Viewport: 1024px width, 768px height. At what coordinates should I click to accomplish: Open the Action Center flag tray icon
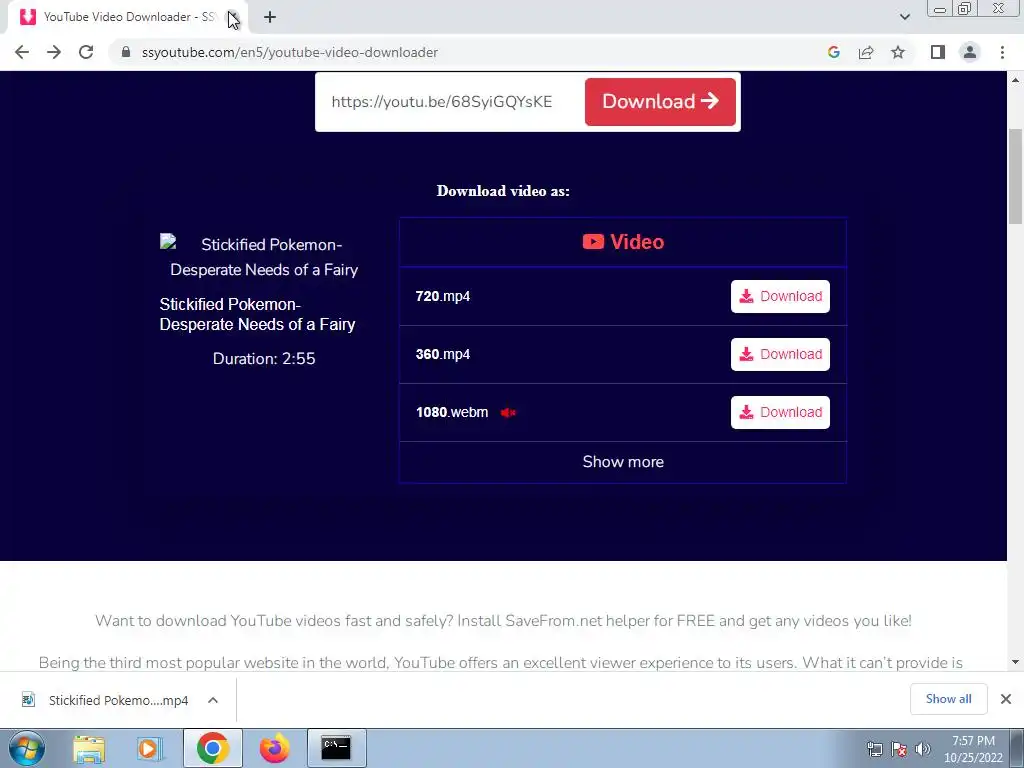click(x=899, y=749)
